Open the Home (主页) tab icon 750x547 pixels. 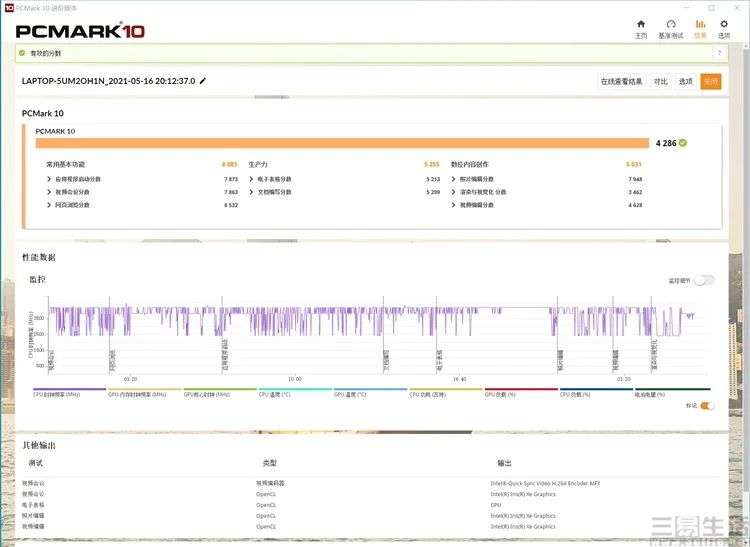point(641,24)
